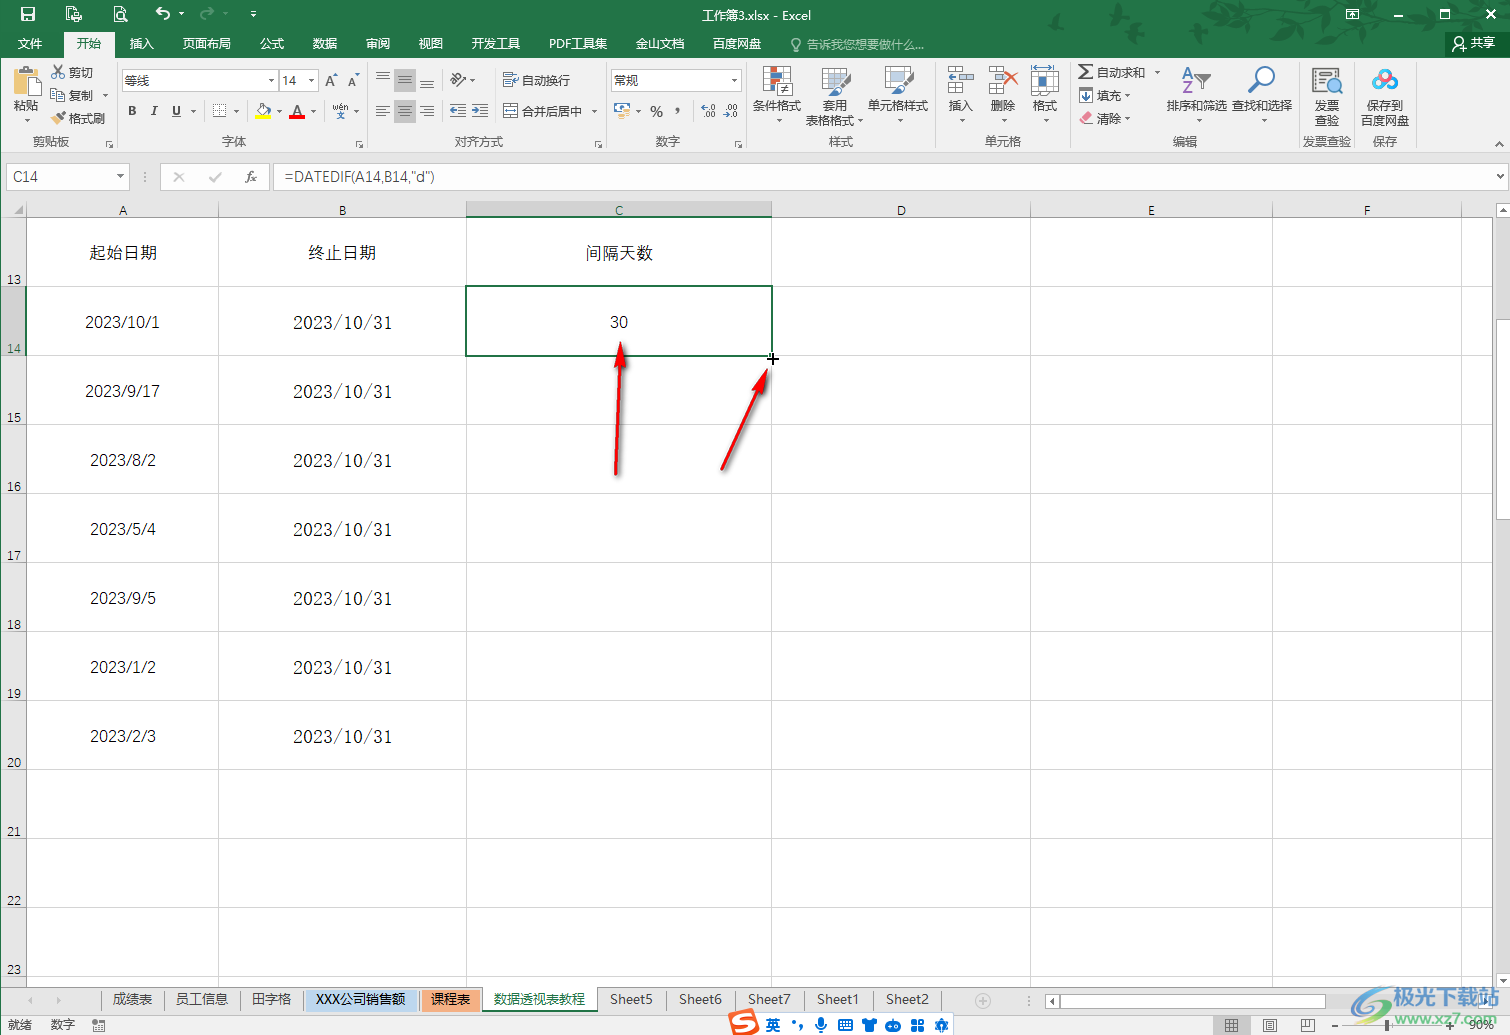
Task: Click the text orientation icon
Action: pos(458,80)
